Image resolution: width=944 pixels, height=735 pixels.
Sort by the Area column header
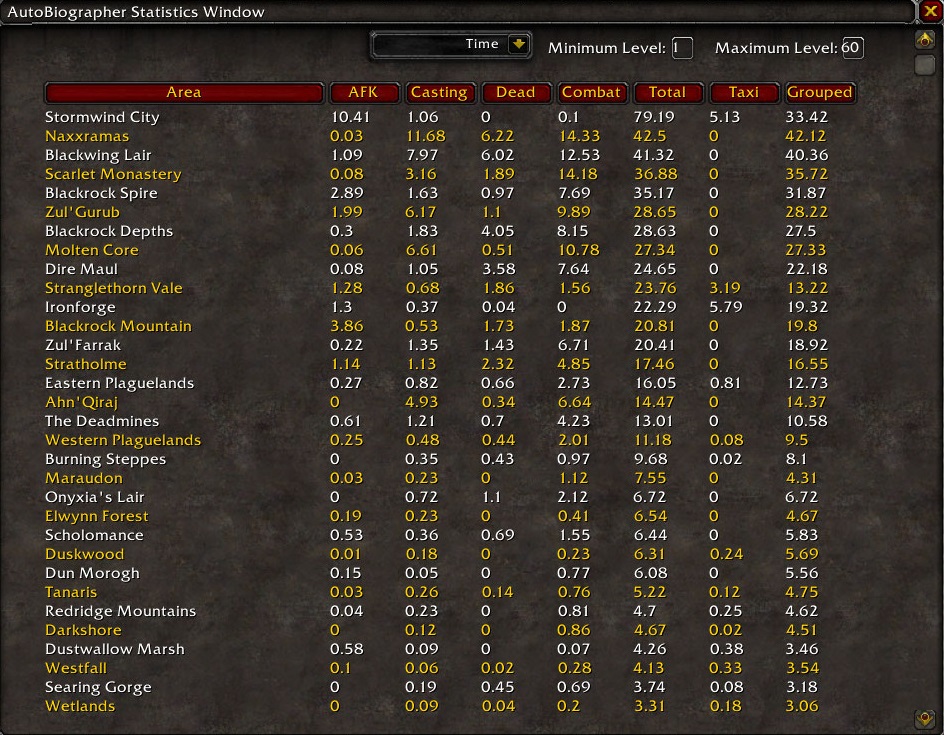pyautogui.click(x=184, y=93)
